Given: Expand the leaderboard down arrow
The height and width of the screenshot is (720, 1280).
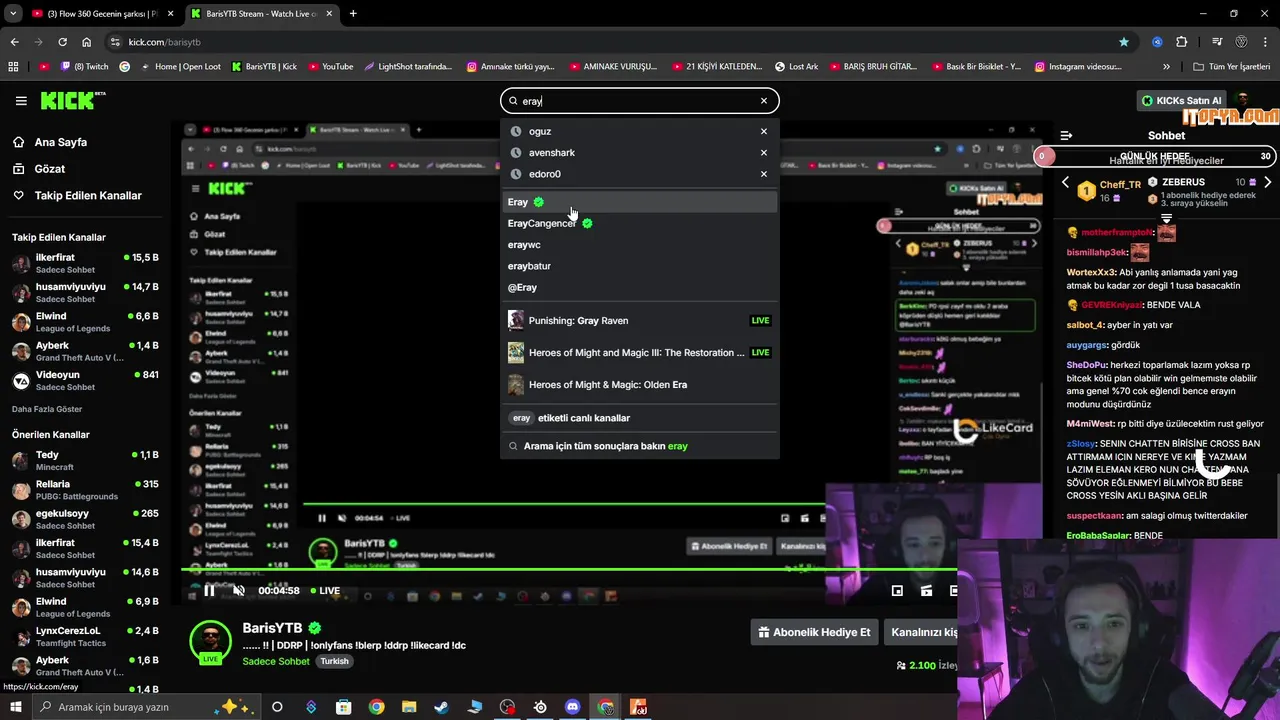Looking at the screenshot, I should (1166, 217).
